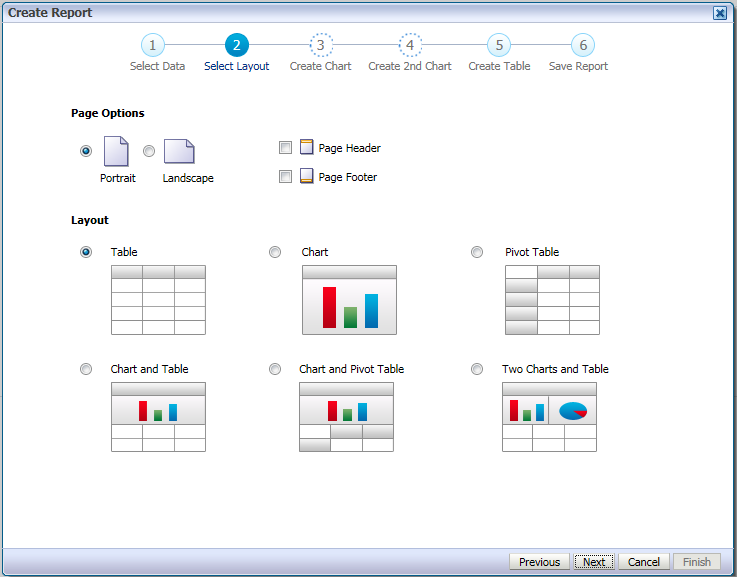737x577 pixels.
Task: Click the Next button
Action: [594, 561]
